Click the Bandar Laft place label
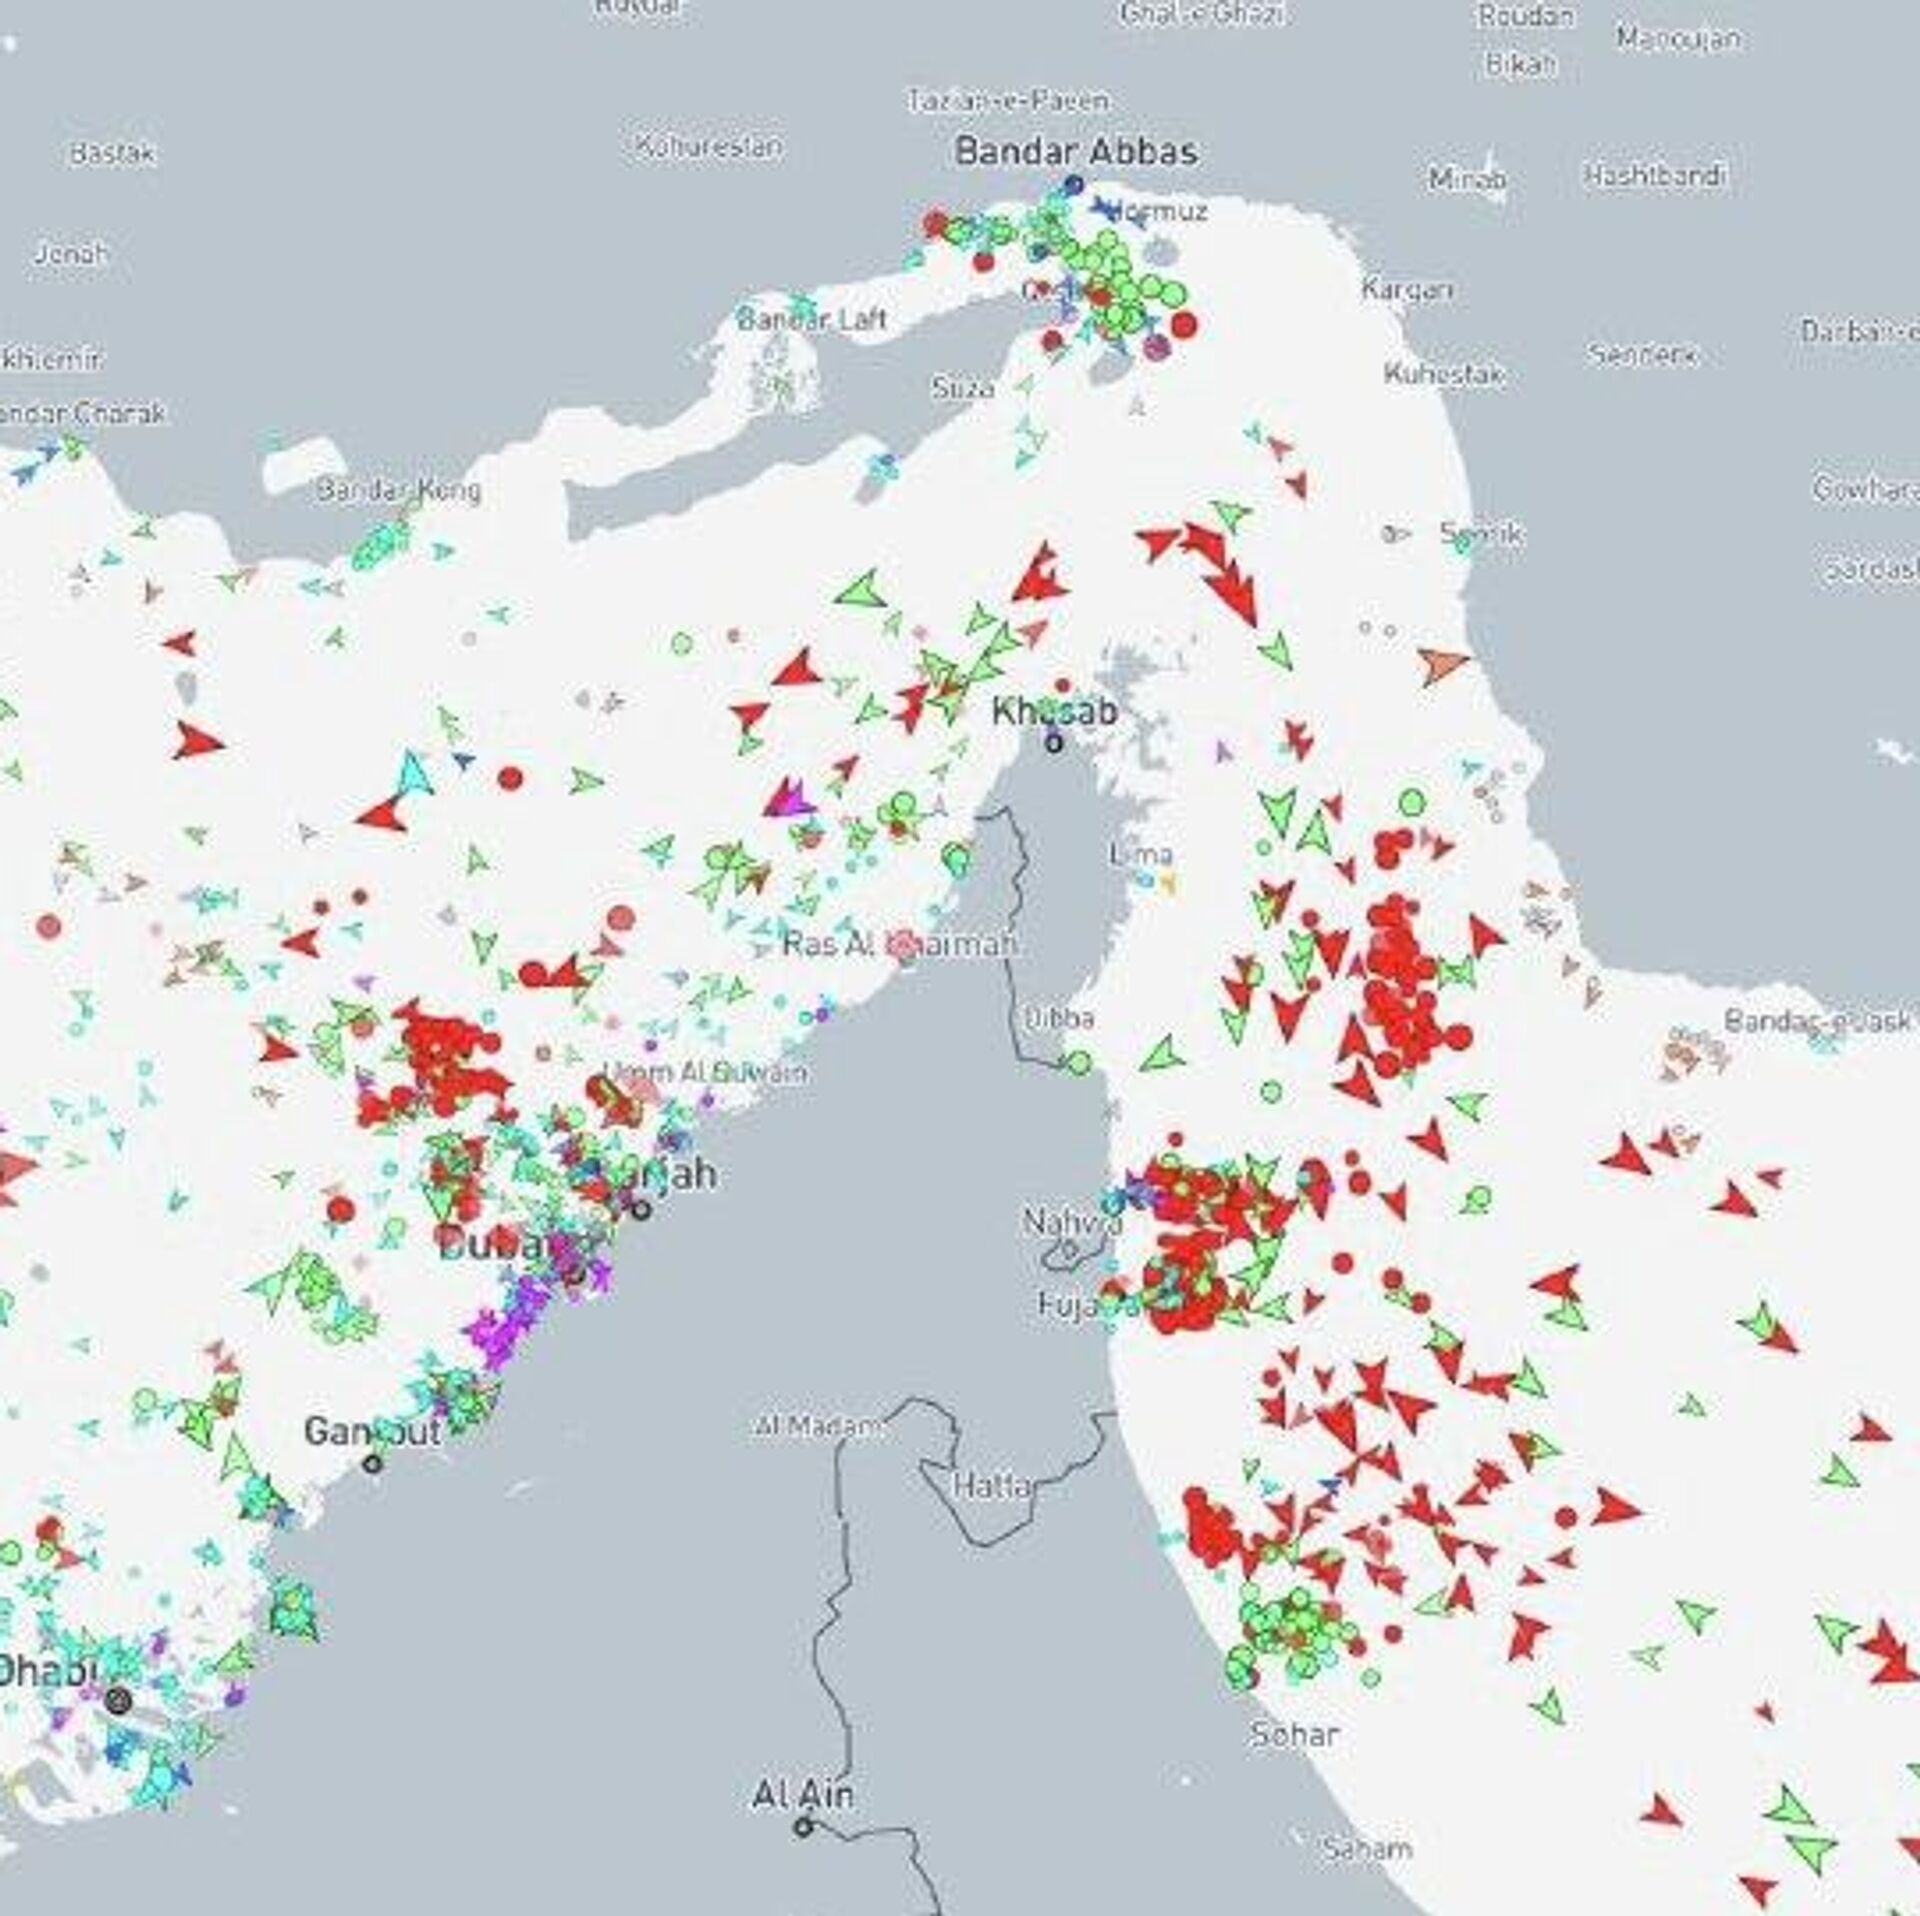Viewport: 1920px width, 1916px height. point(811,319)
